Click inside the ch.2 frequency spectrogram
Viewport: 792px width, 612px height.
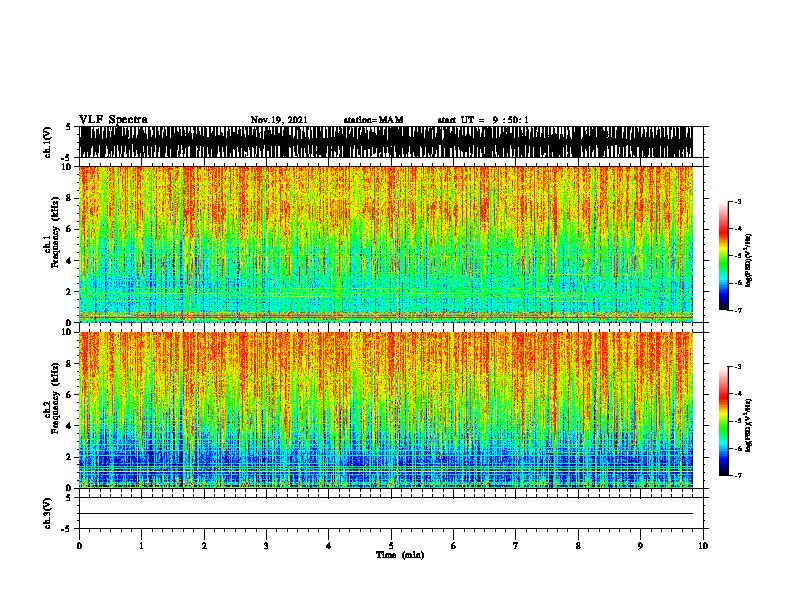385,410
